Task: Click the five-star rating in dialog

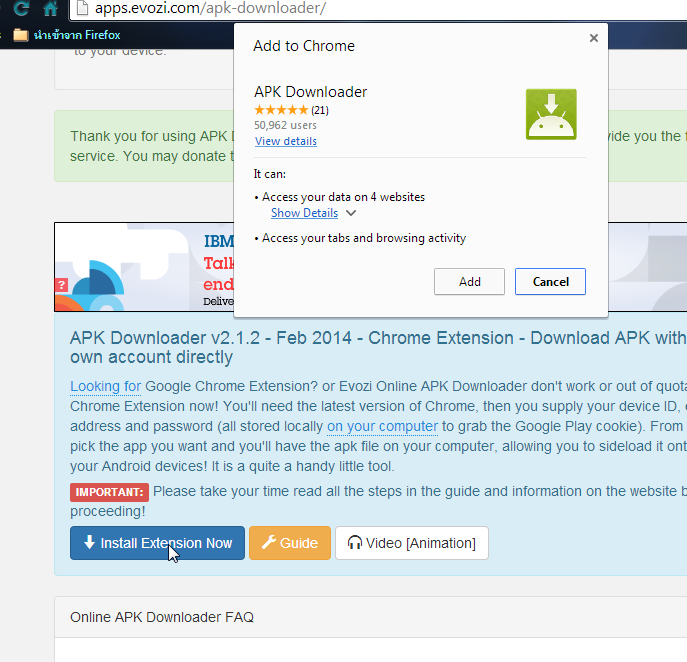Action: click(281, 110)
